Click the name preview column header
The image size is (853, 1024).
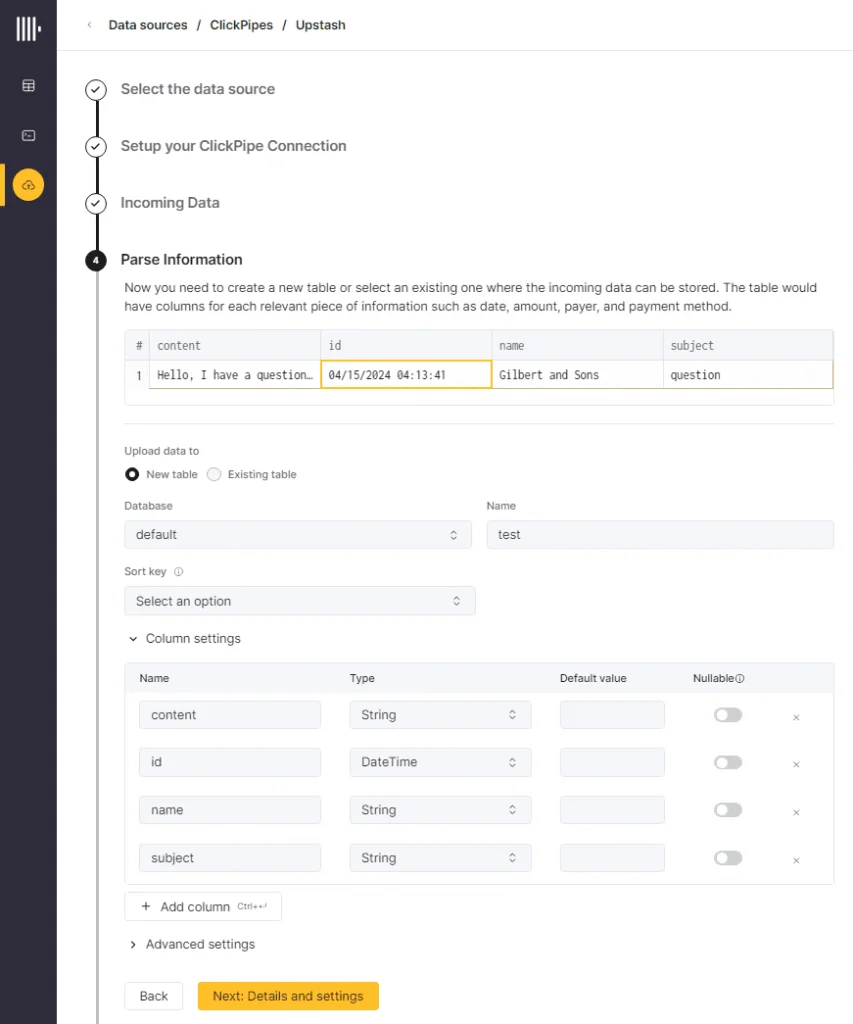[x=577, y=345]
